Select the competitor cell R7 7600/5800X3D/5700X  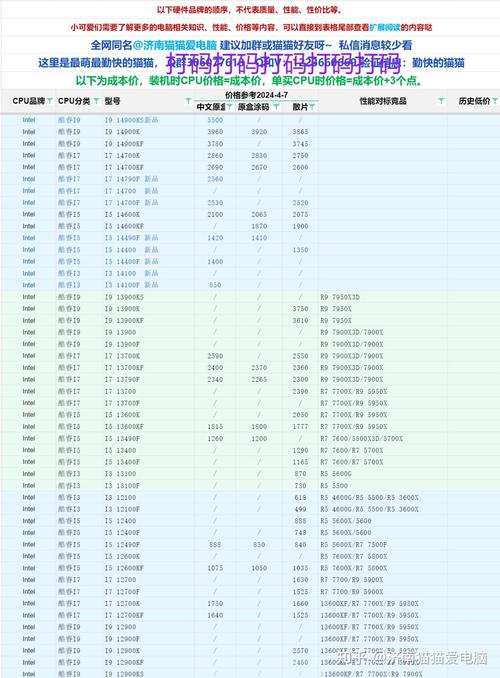point(361,438)
